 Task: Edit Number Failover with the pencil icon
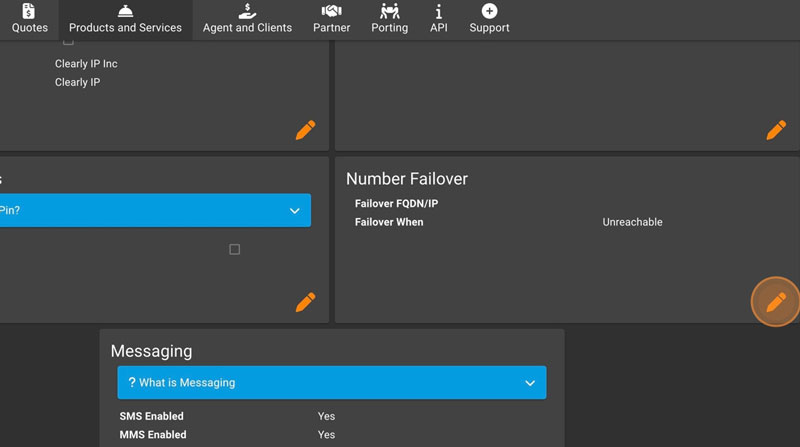coord(775,302)
